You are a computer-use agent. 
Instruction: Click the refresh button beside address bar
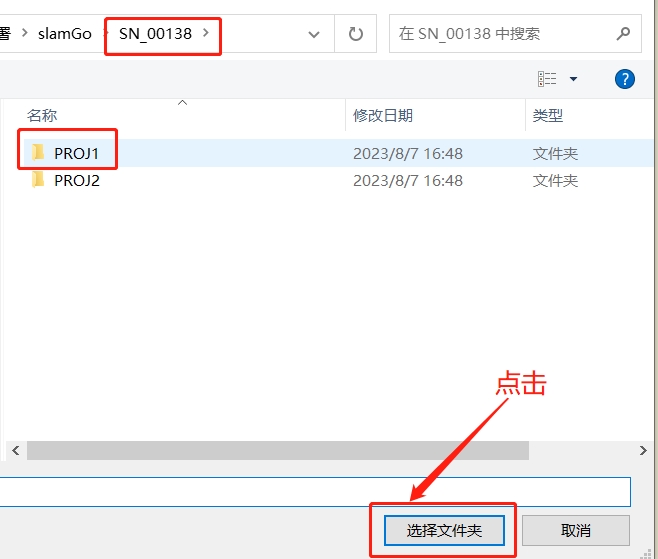click(x=355, y=34)
